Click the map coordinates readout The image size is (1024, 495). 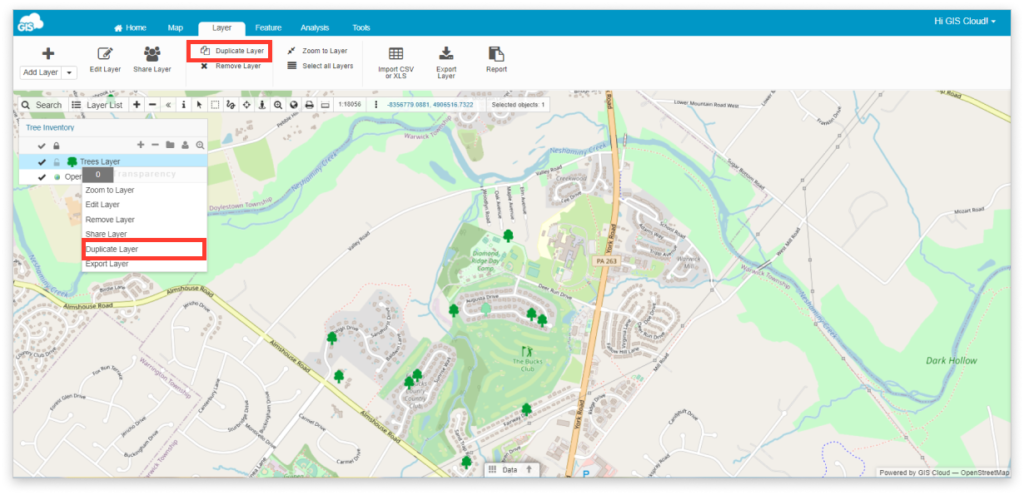430,104
